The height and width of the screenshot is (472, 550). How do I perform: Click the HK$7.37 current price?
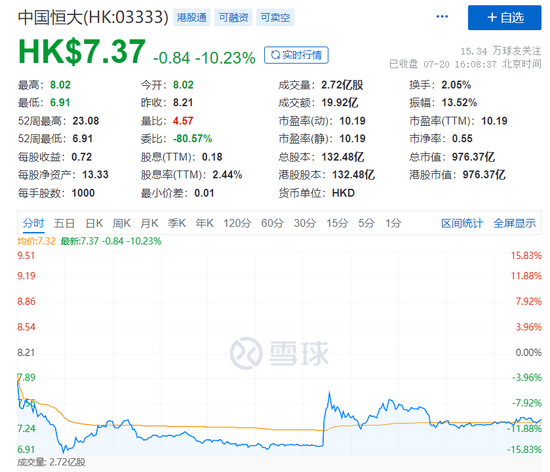click(81, 52)
